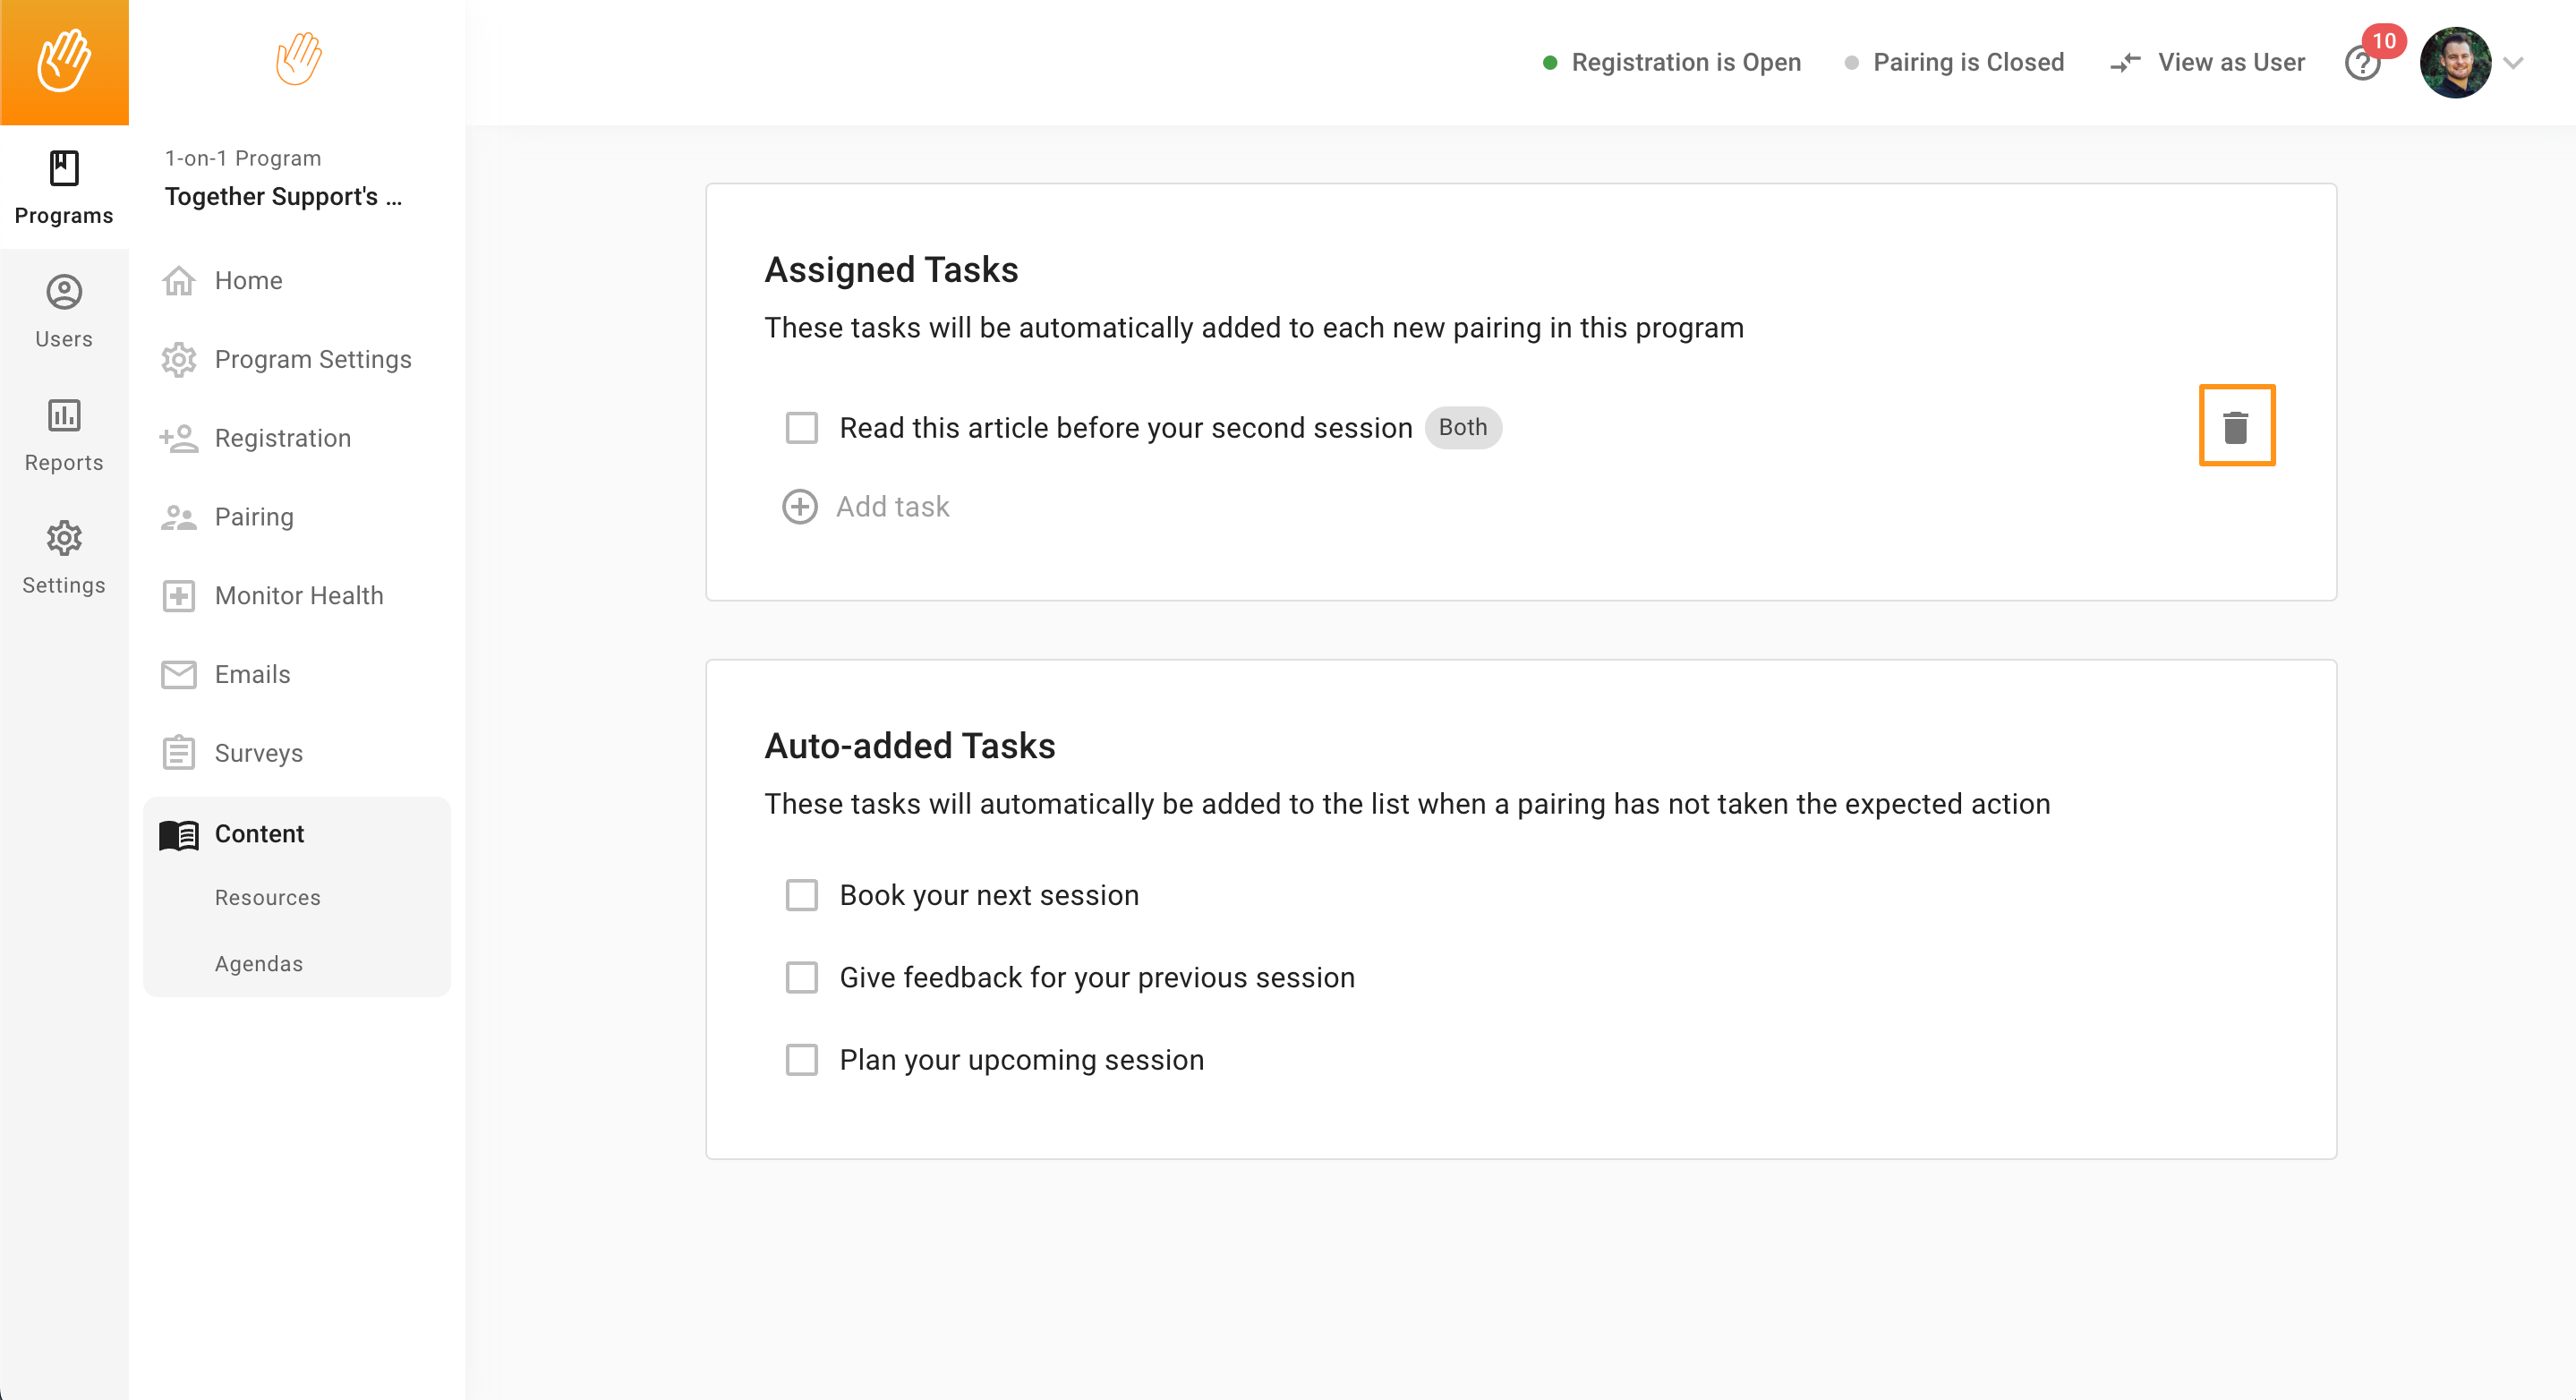Open the Agendas submenu item

coord(259,964)
